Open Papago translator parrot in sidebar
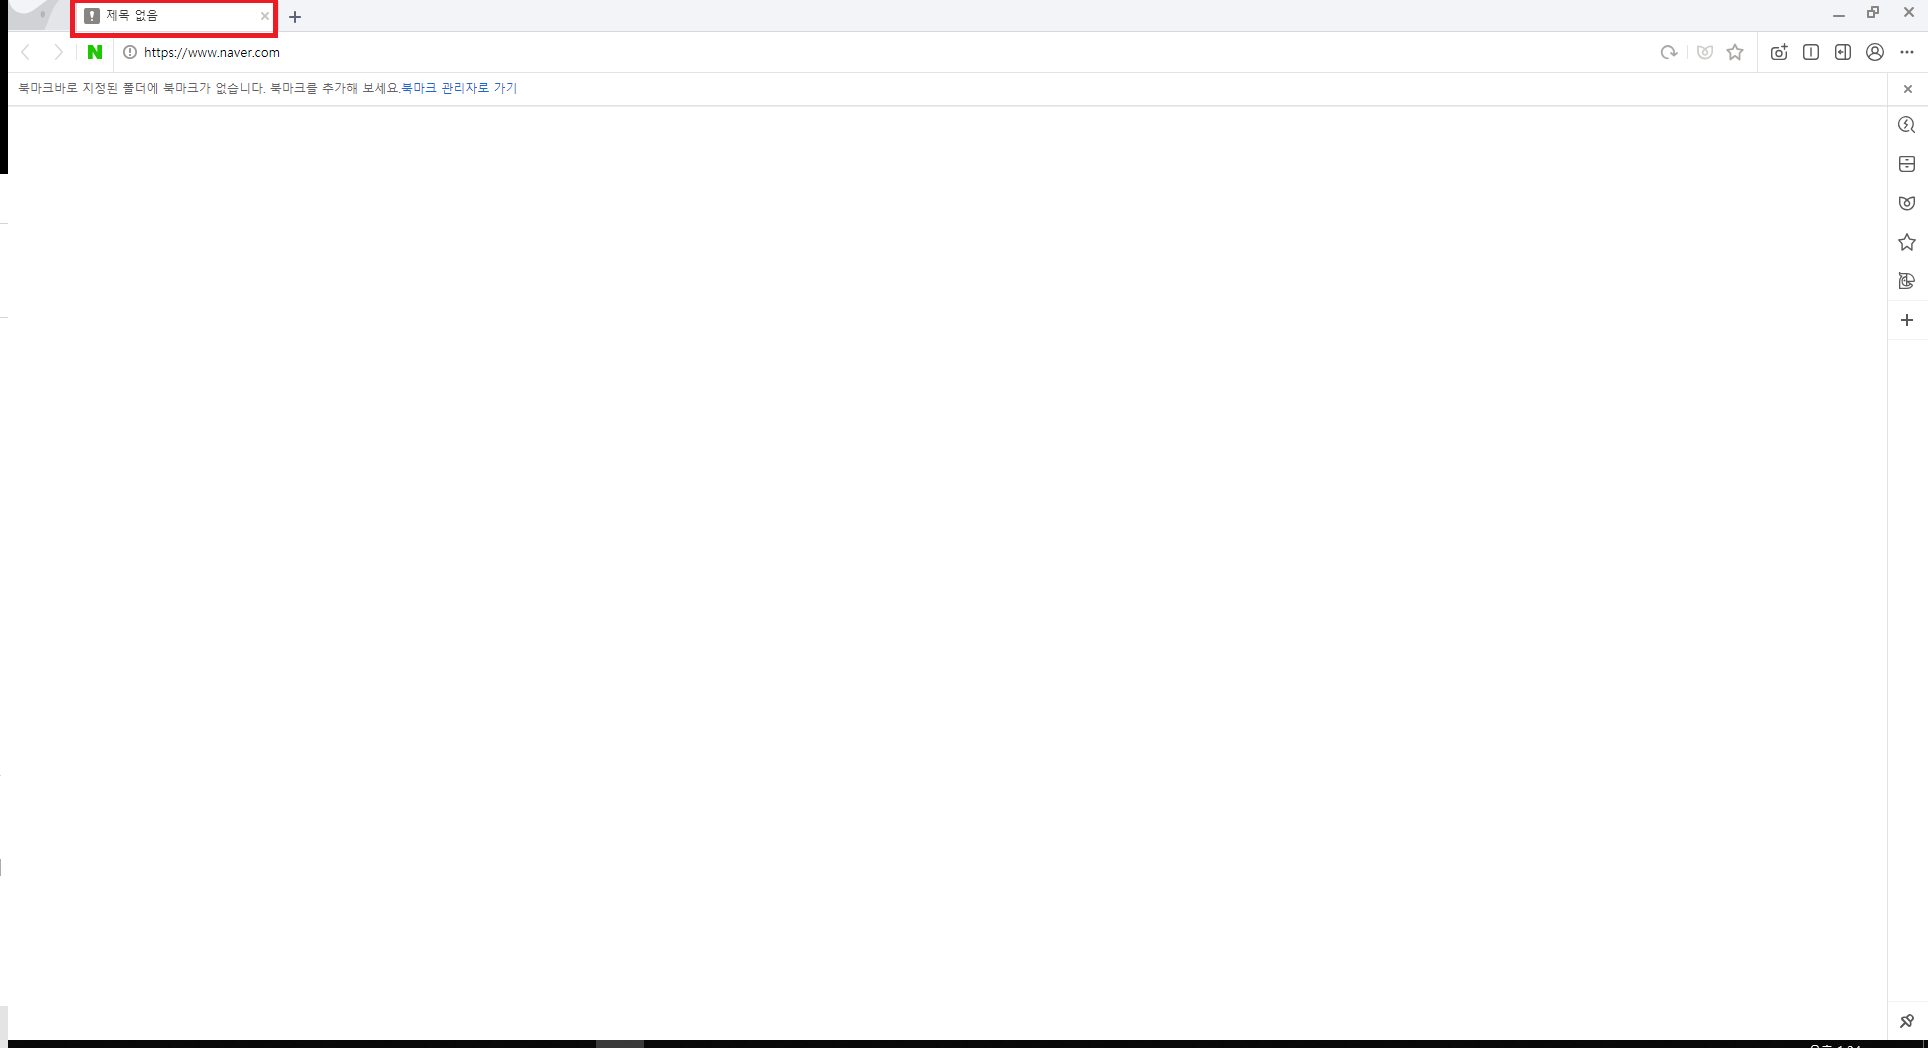This screenshot has height=1048, width=1928. (1907, 281)
